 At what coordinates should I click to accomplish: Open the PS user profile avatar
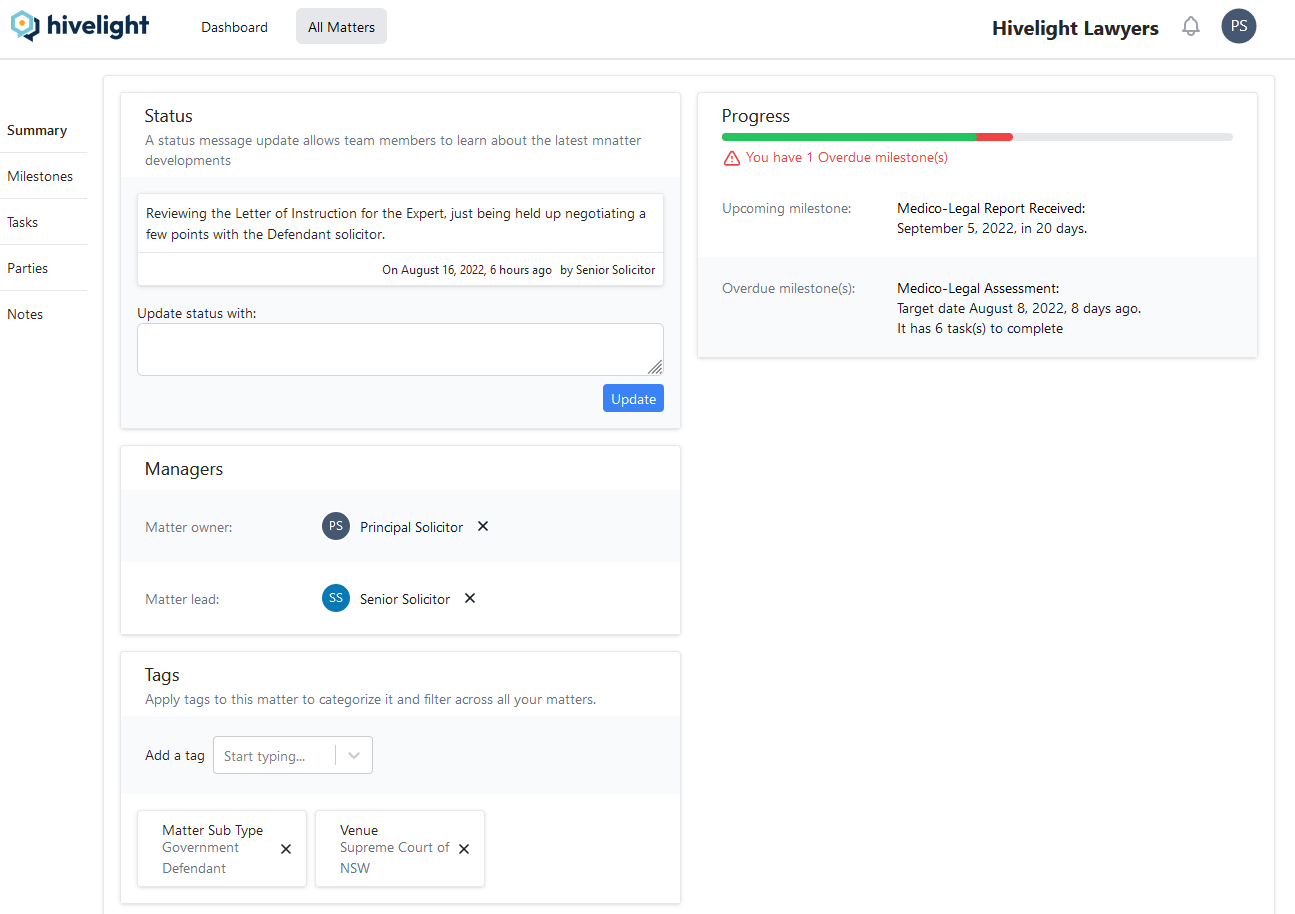tap(1238, 27)
